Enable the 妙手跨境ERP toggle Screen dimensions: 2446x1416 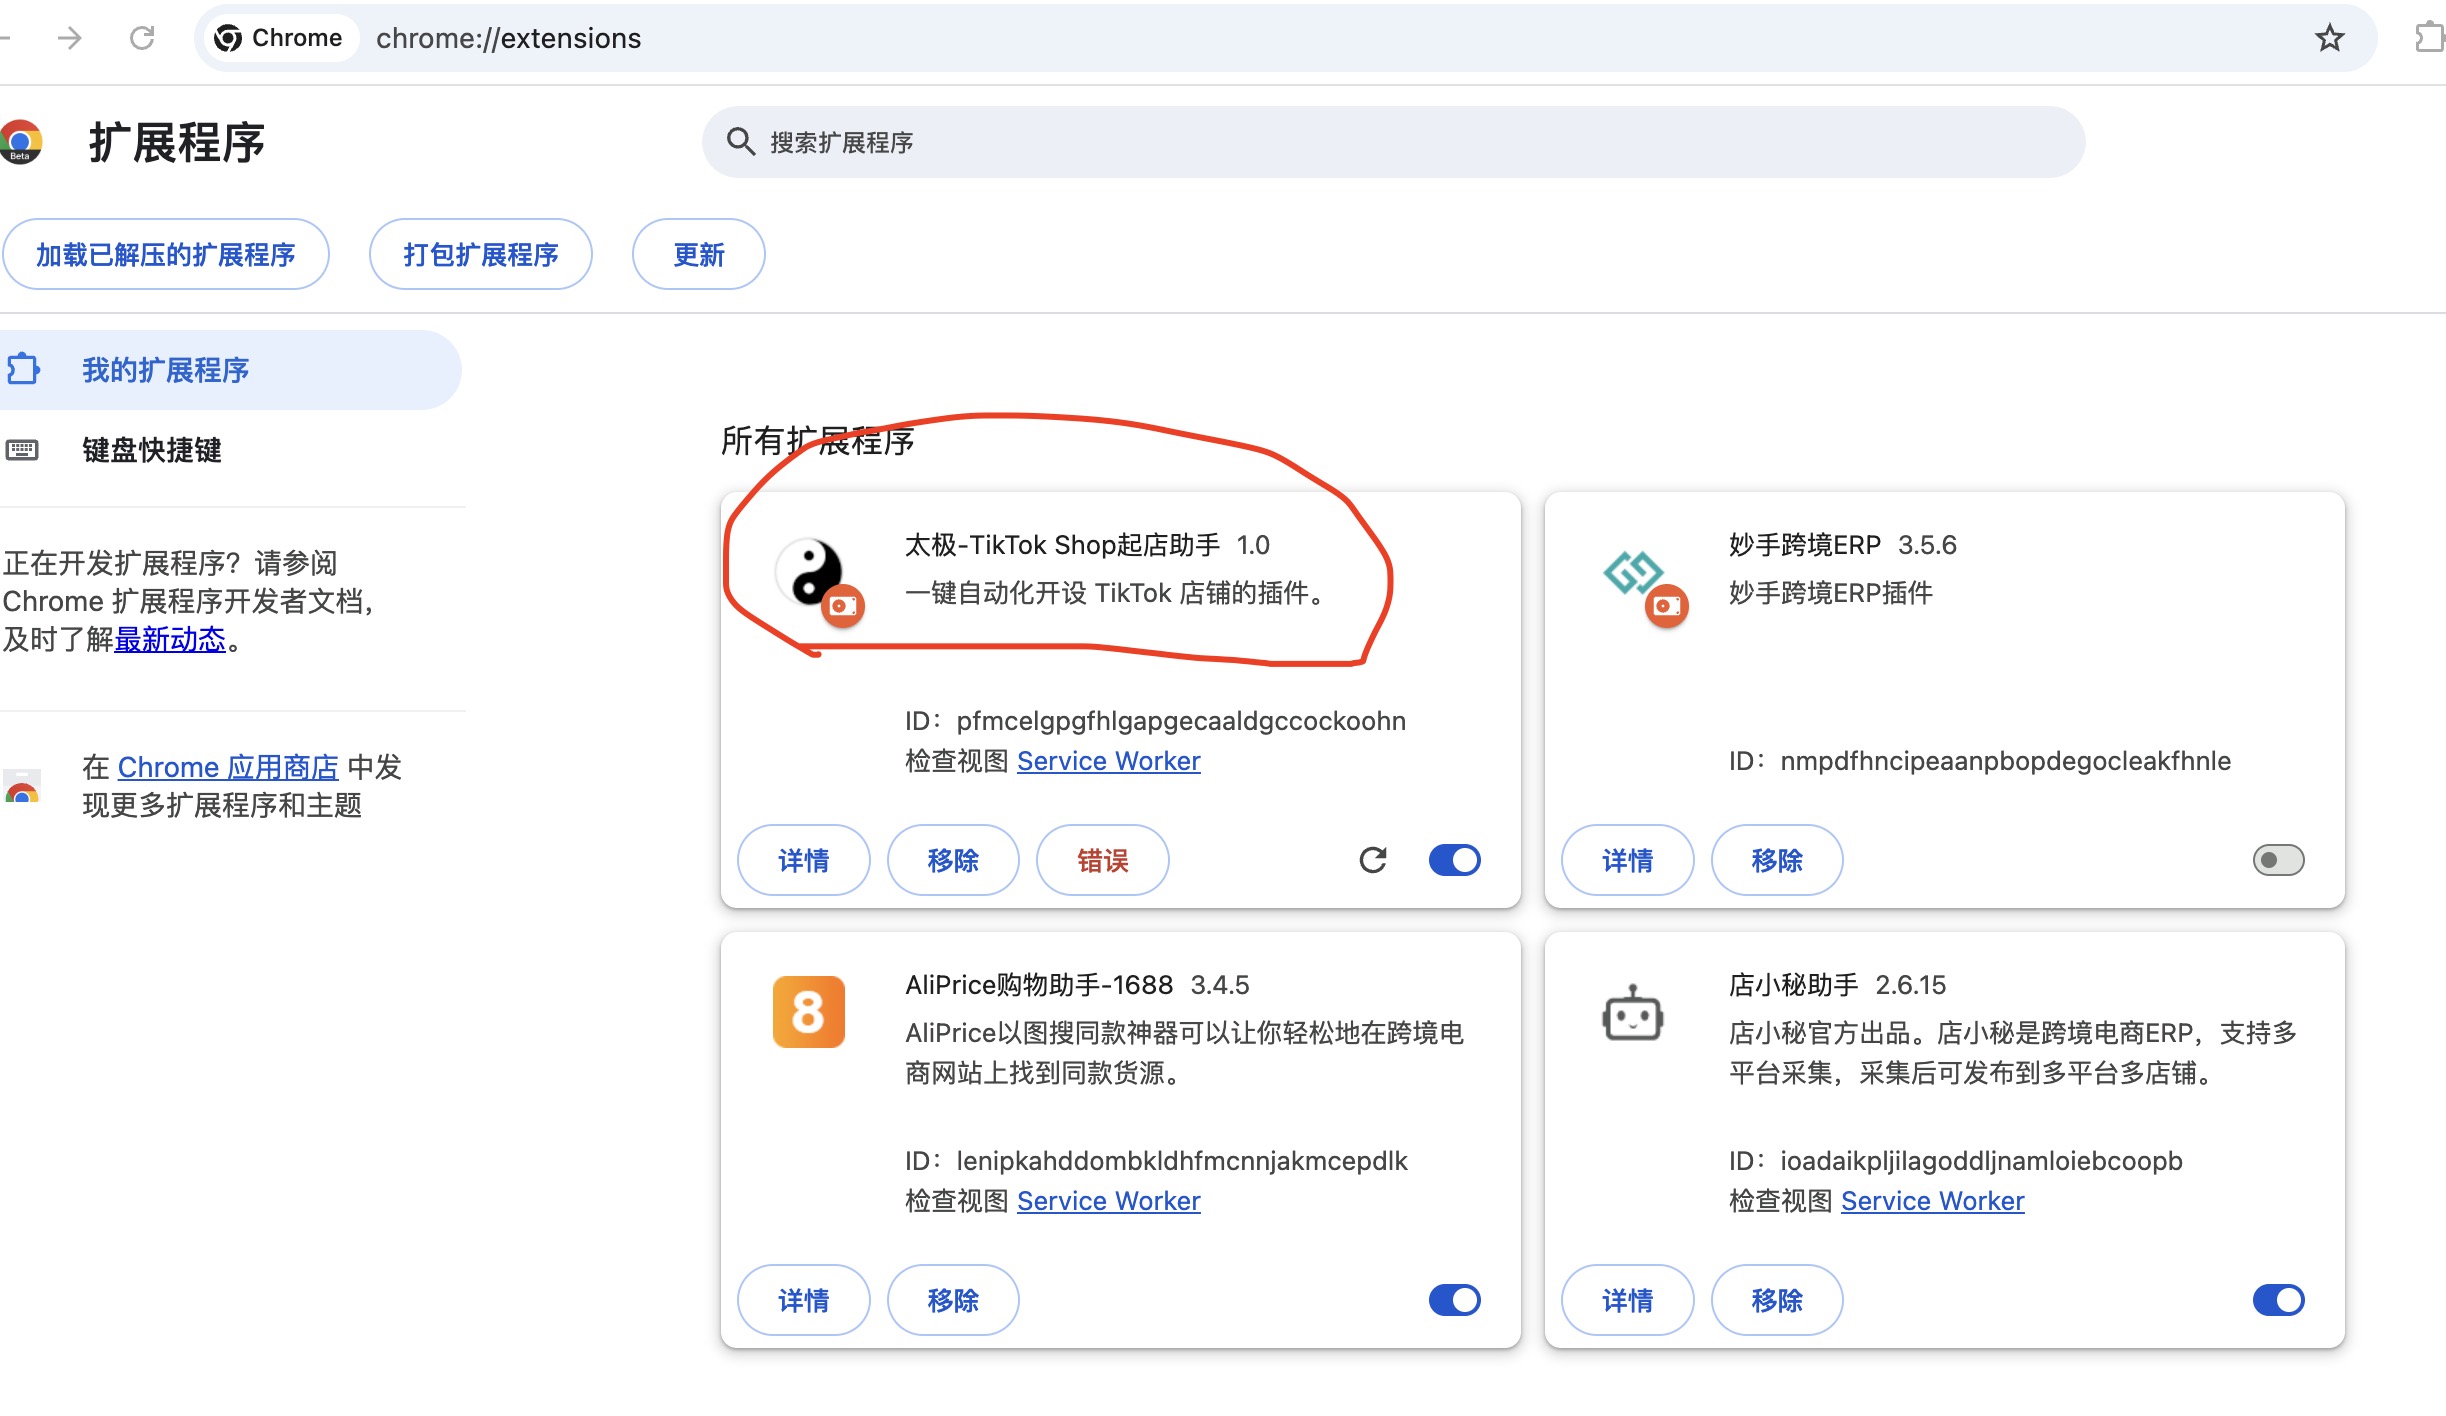2279,860
